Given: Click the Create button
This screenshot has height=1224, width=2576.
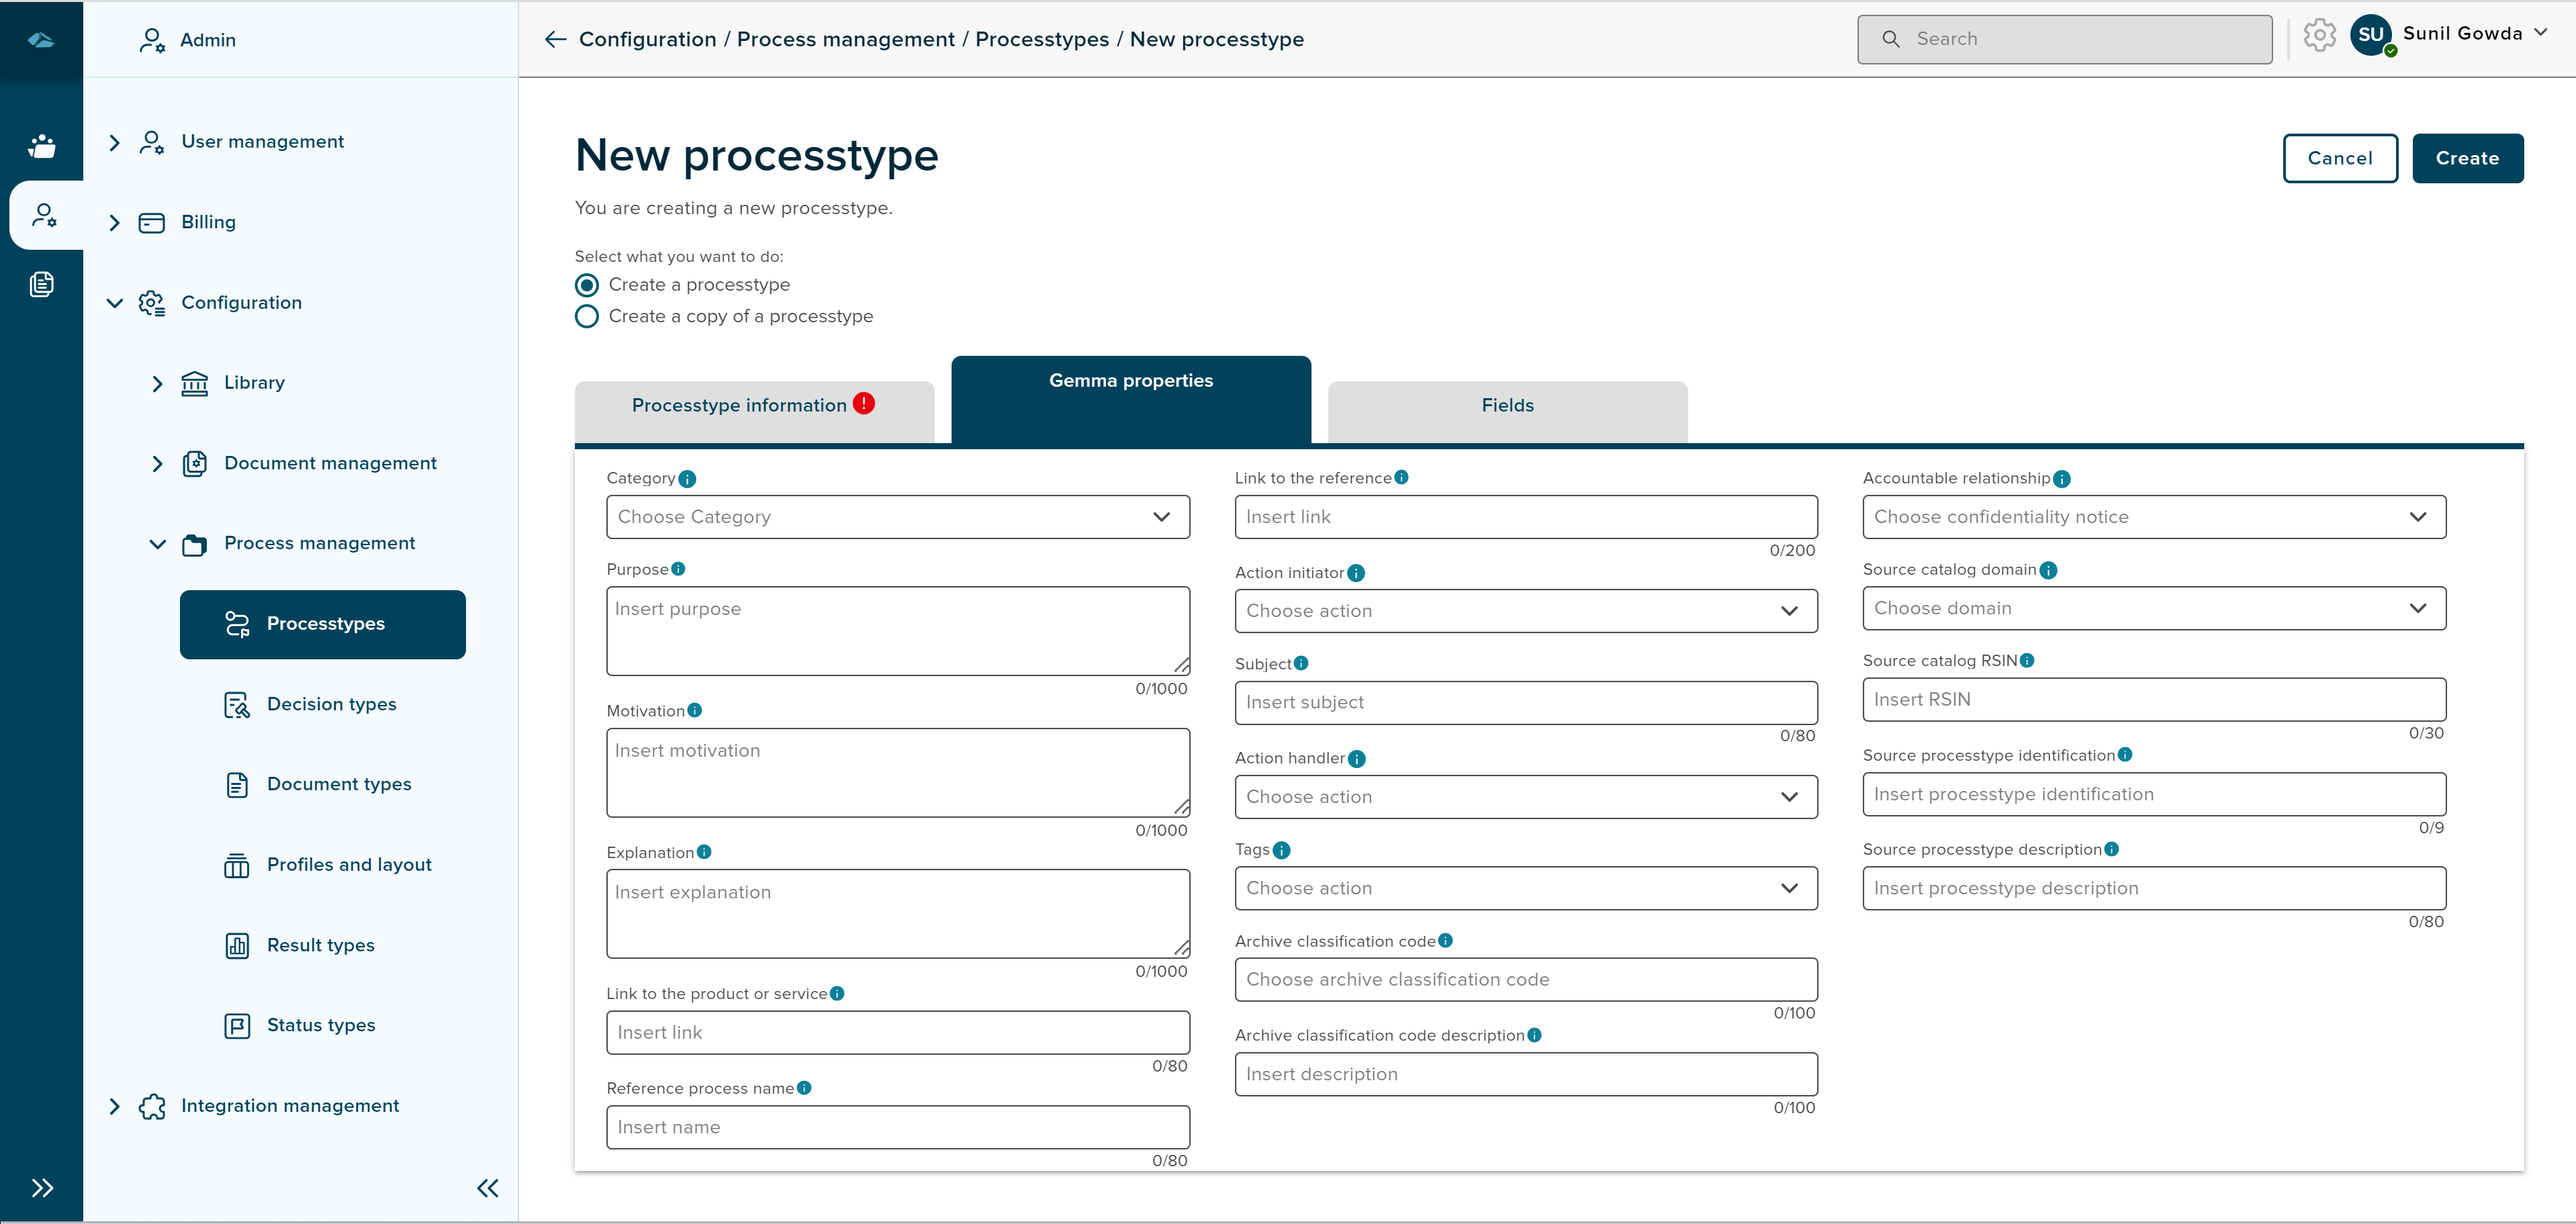Looking at the screenshot, I should click(x=2466, y=158).
